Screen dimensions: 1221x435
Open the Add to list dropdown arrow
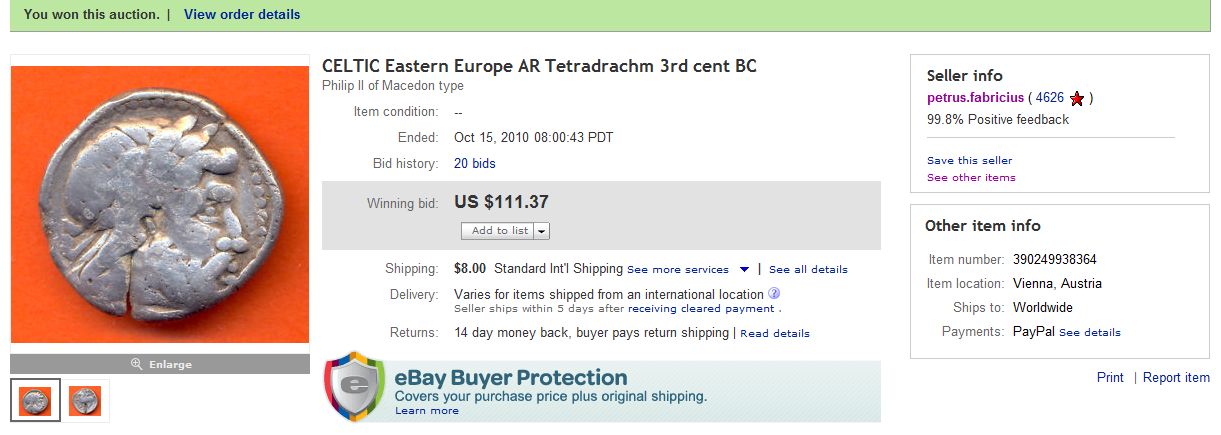(x=542, y=231)
